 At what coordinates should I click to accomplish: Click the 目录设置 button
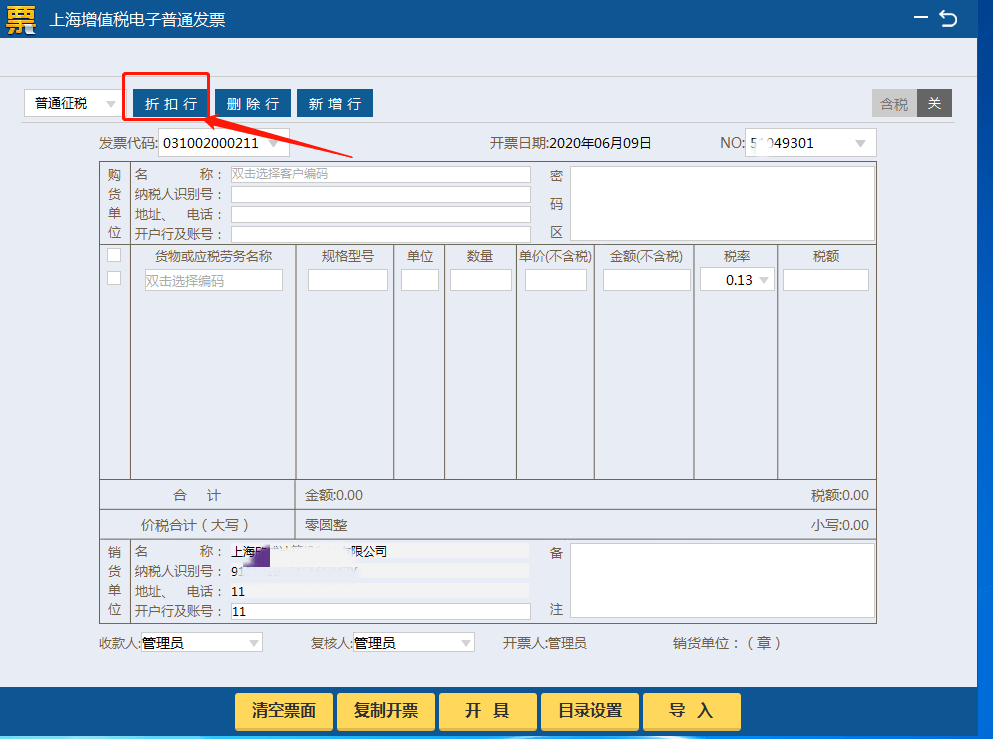point(590,711)
